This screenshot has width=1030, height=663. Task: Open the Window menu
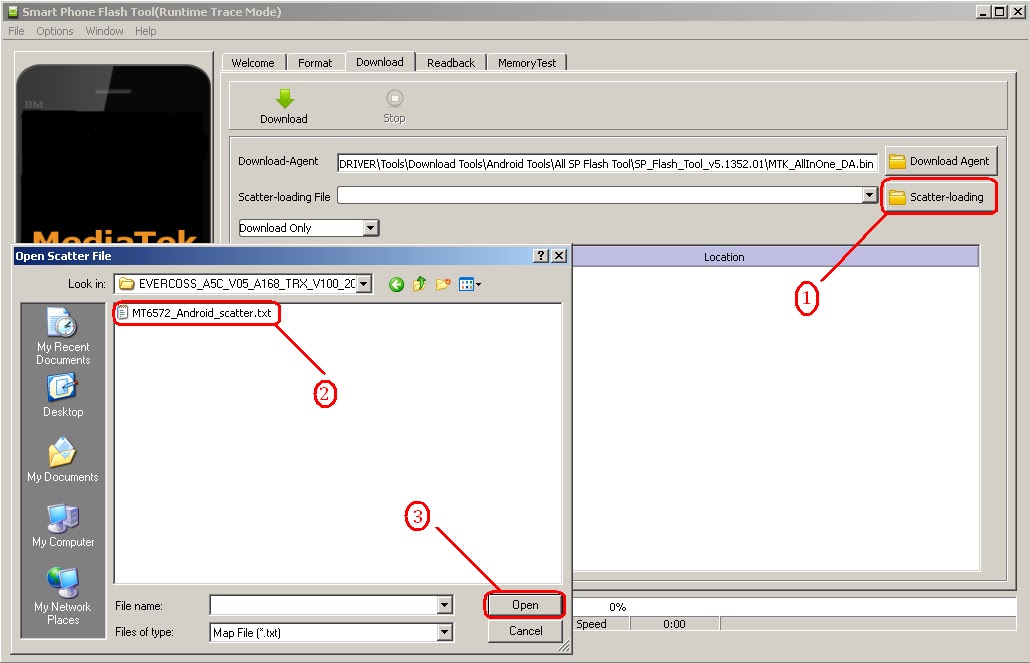click(104, 31)
